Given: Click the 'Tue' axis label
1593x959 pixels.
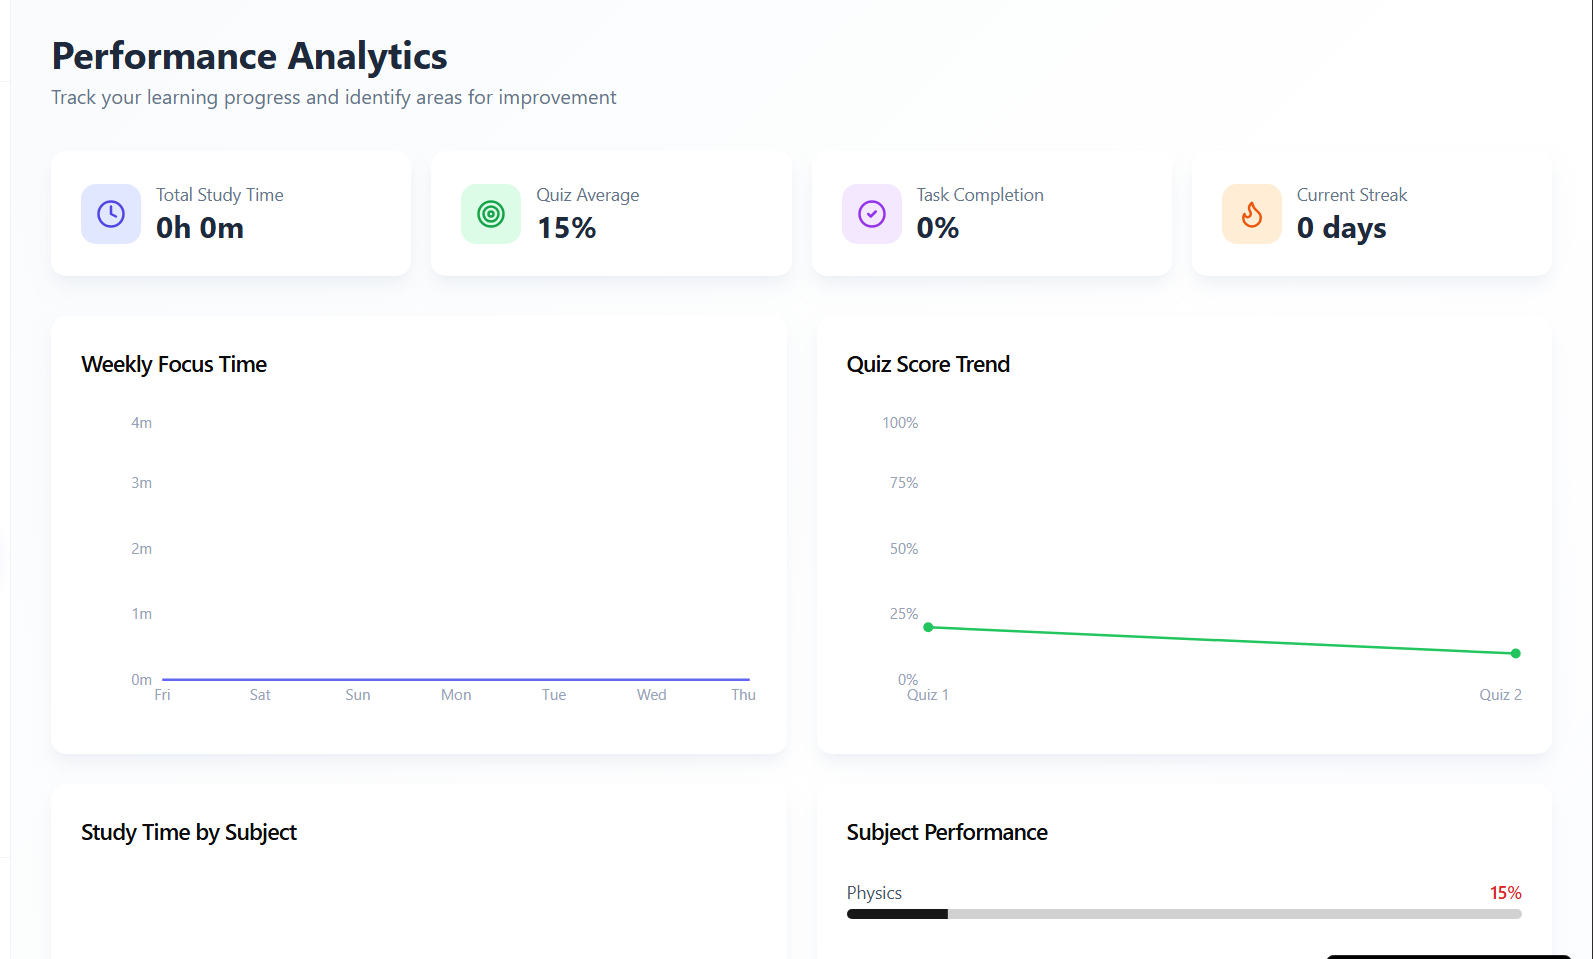Looking at the screenshot, I should [x=554, y=695].
